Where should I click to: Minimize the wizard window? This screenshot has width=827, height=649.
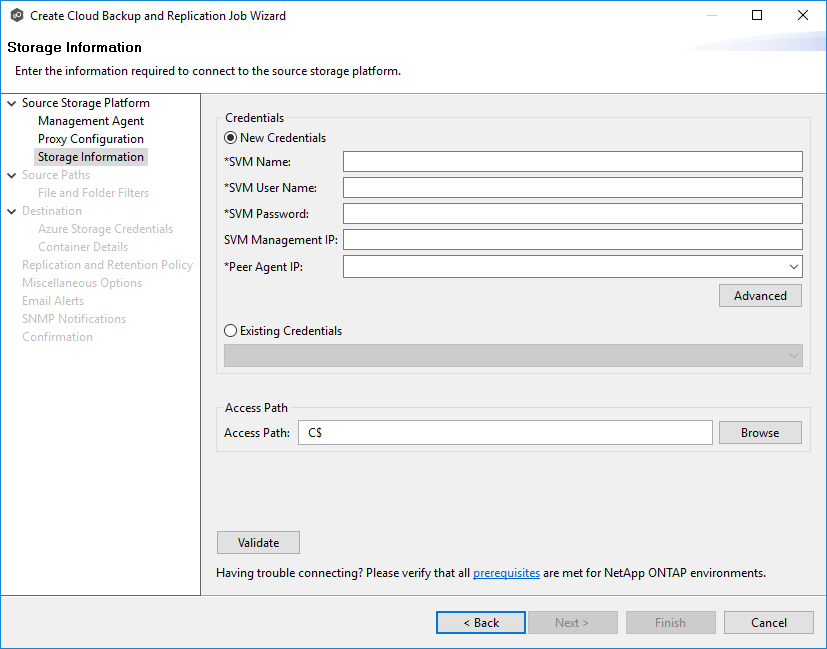click(711, 15)
